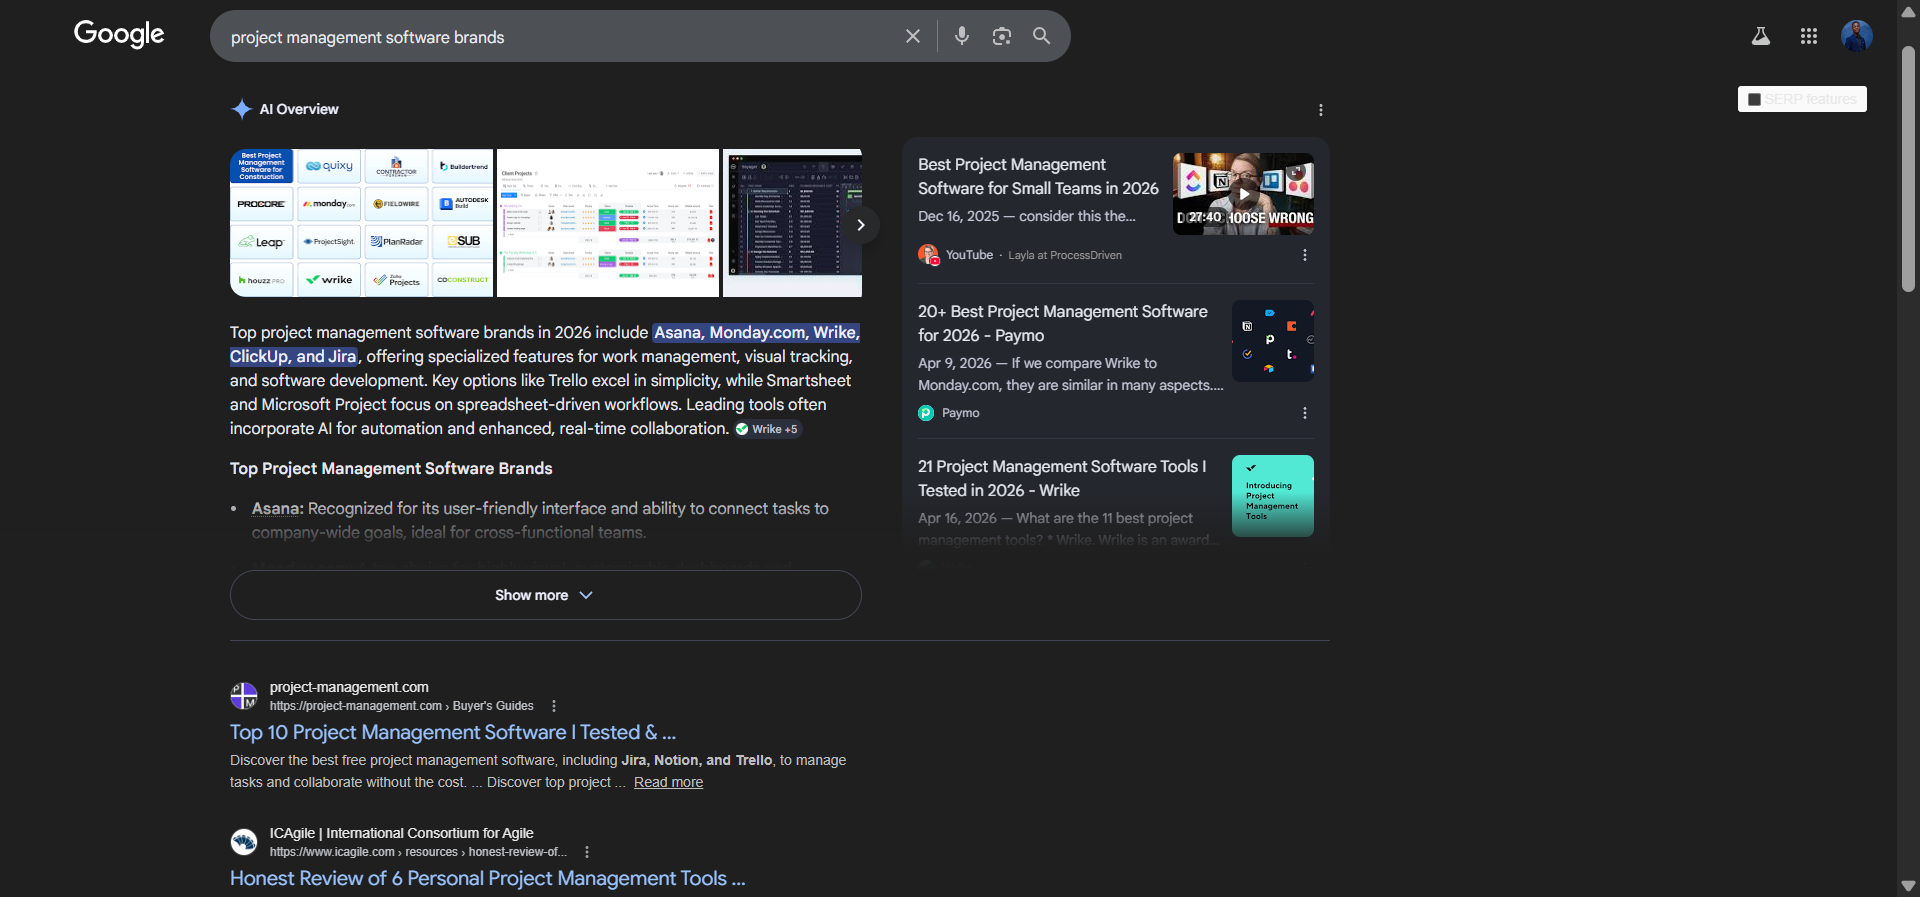Open search by image (Lens) icon
The width and height of the screenshot is (1920, 897).
pos(1002,36)
